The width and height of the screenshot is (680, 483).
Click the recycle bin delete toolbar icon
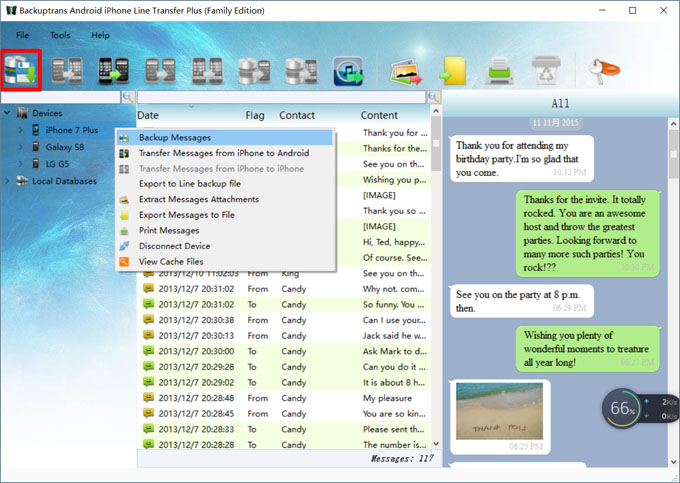coord(546,70)
